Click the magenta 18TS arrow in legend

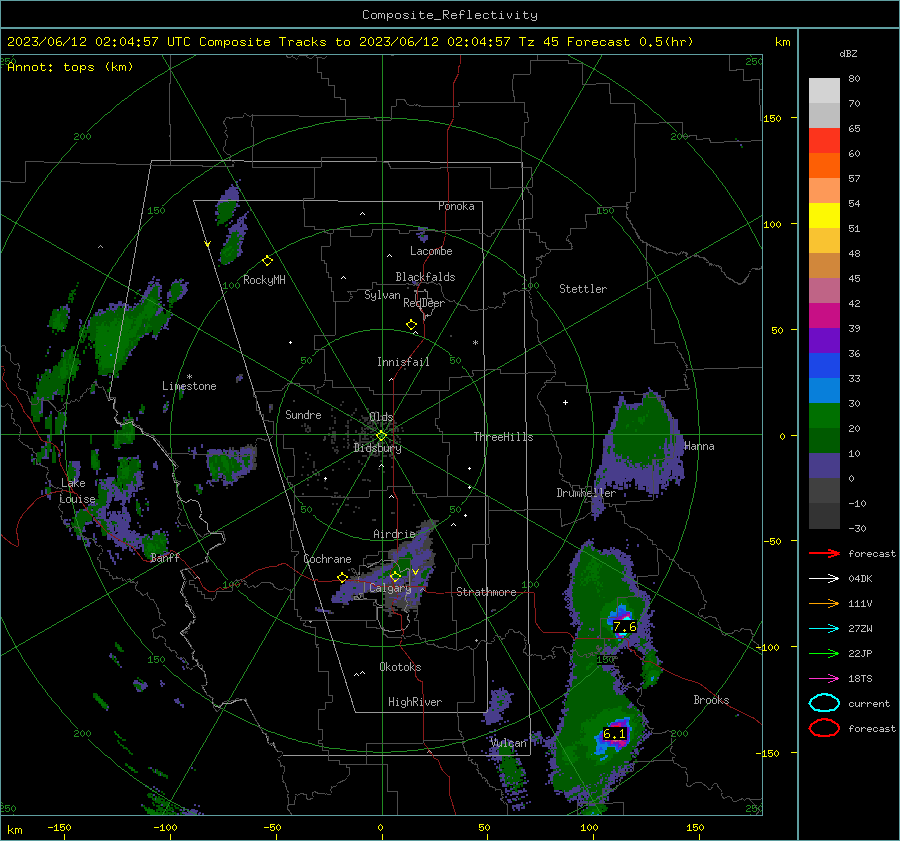pos(824,679)
